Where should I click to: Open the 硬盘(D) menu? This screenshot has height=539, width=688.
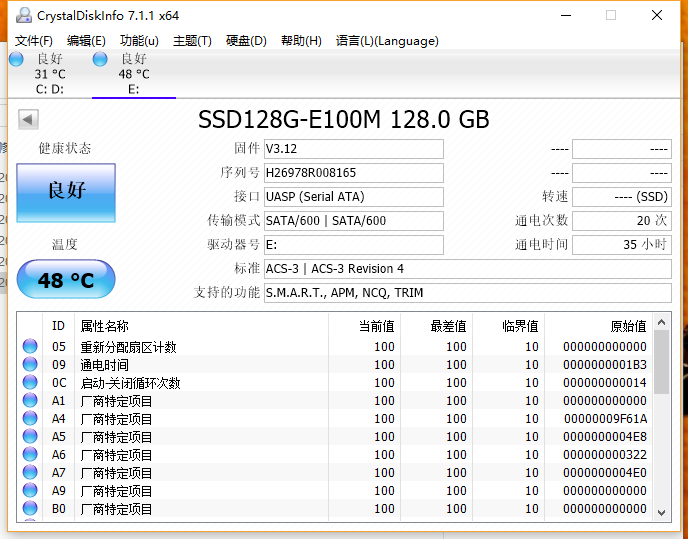(x=246, y=41)
